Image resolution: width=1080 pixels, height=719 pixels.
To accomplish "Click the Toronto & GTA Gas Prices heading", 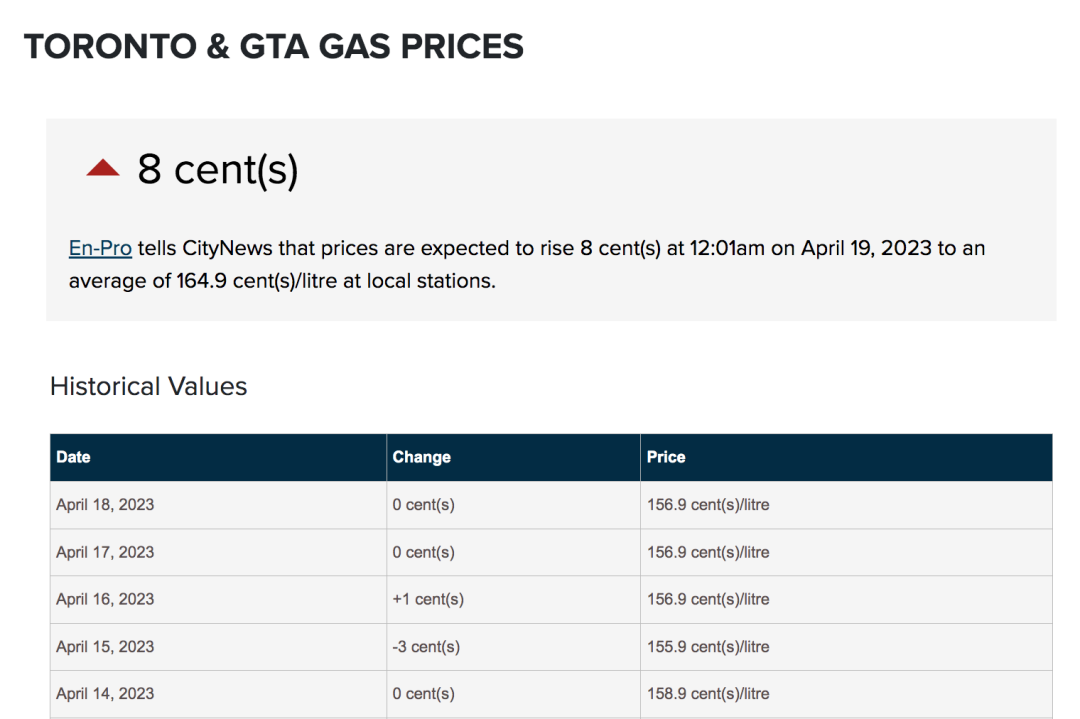I will point(274,47).
